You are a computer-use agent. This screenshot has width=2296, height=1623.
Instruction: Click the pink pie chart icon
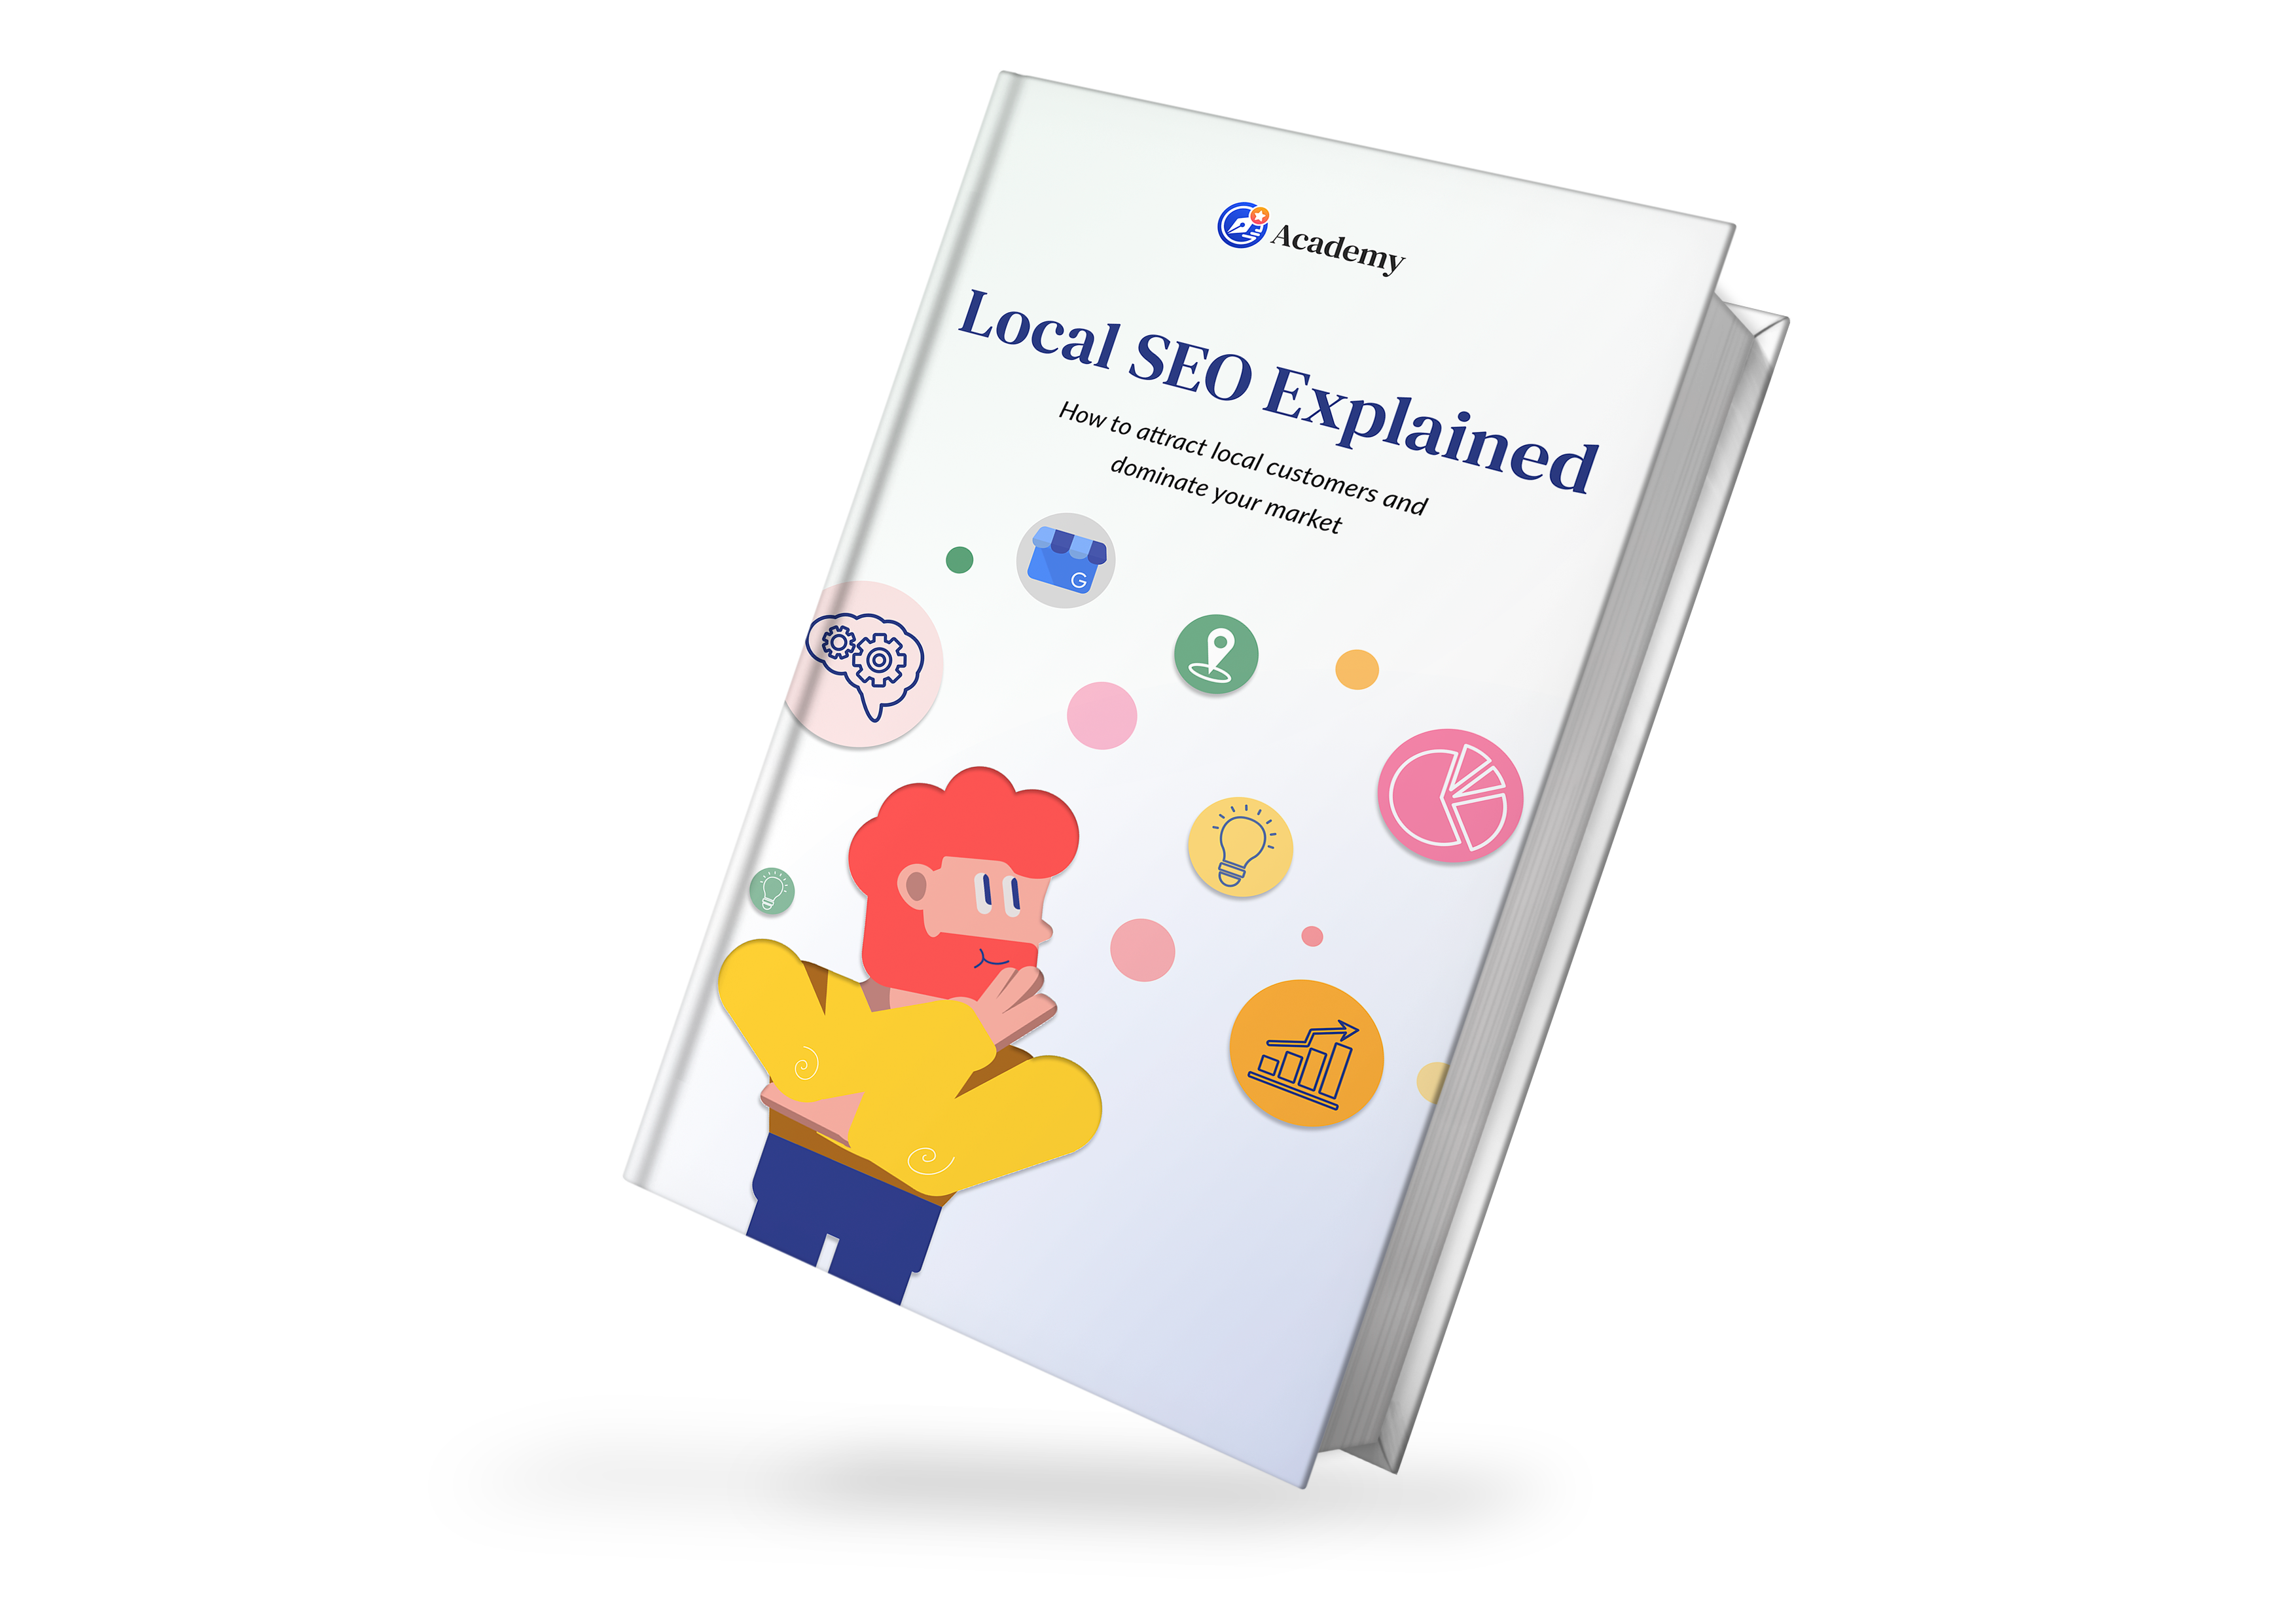tap(1450, 795)
